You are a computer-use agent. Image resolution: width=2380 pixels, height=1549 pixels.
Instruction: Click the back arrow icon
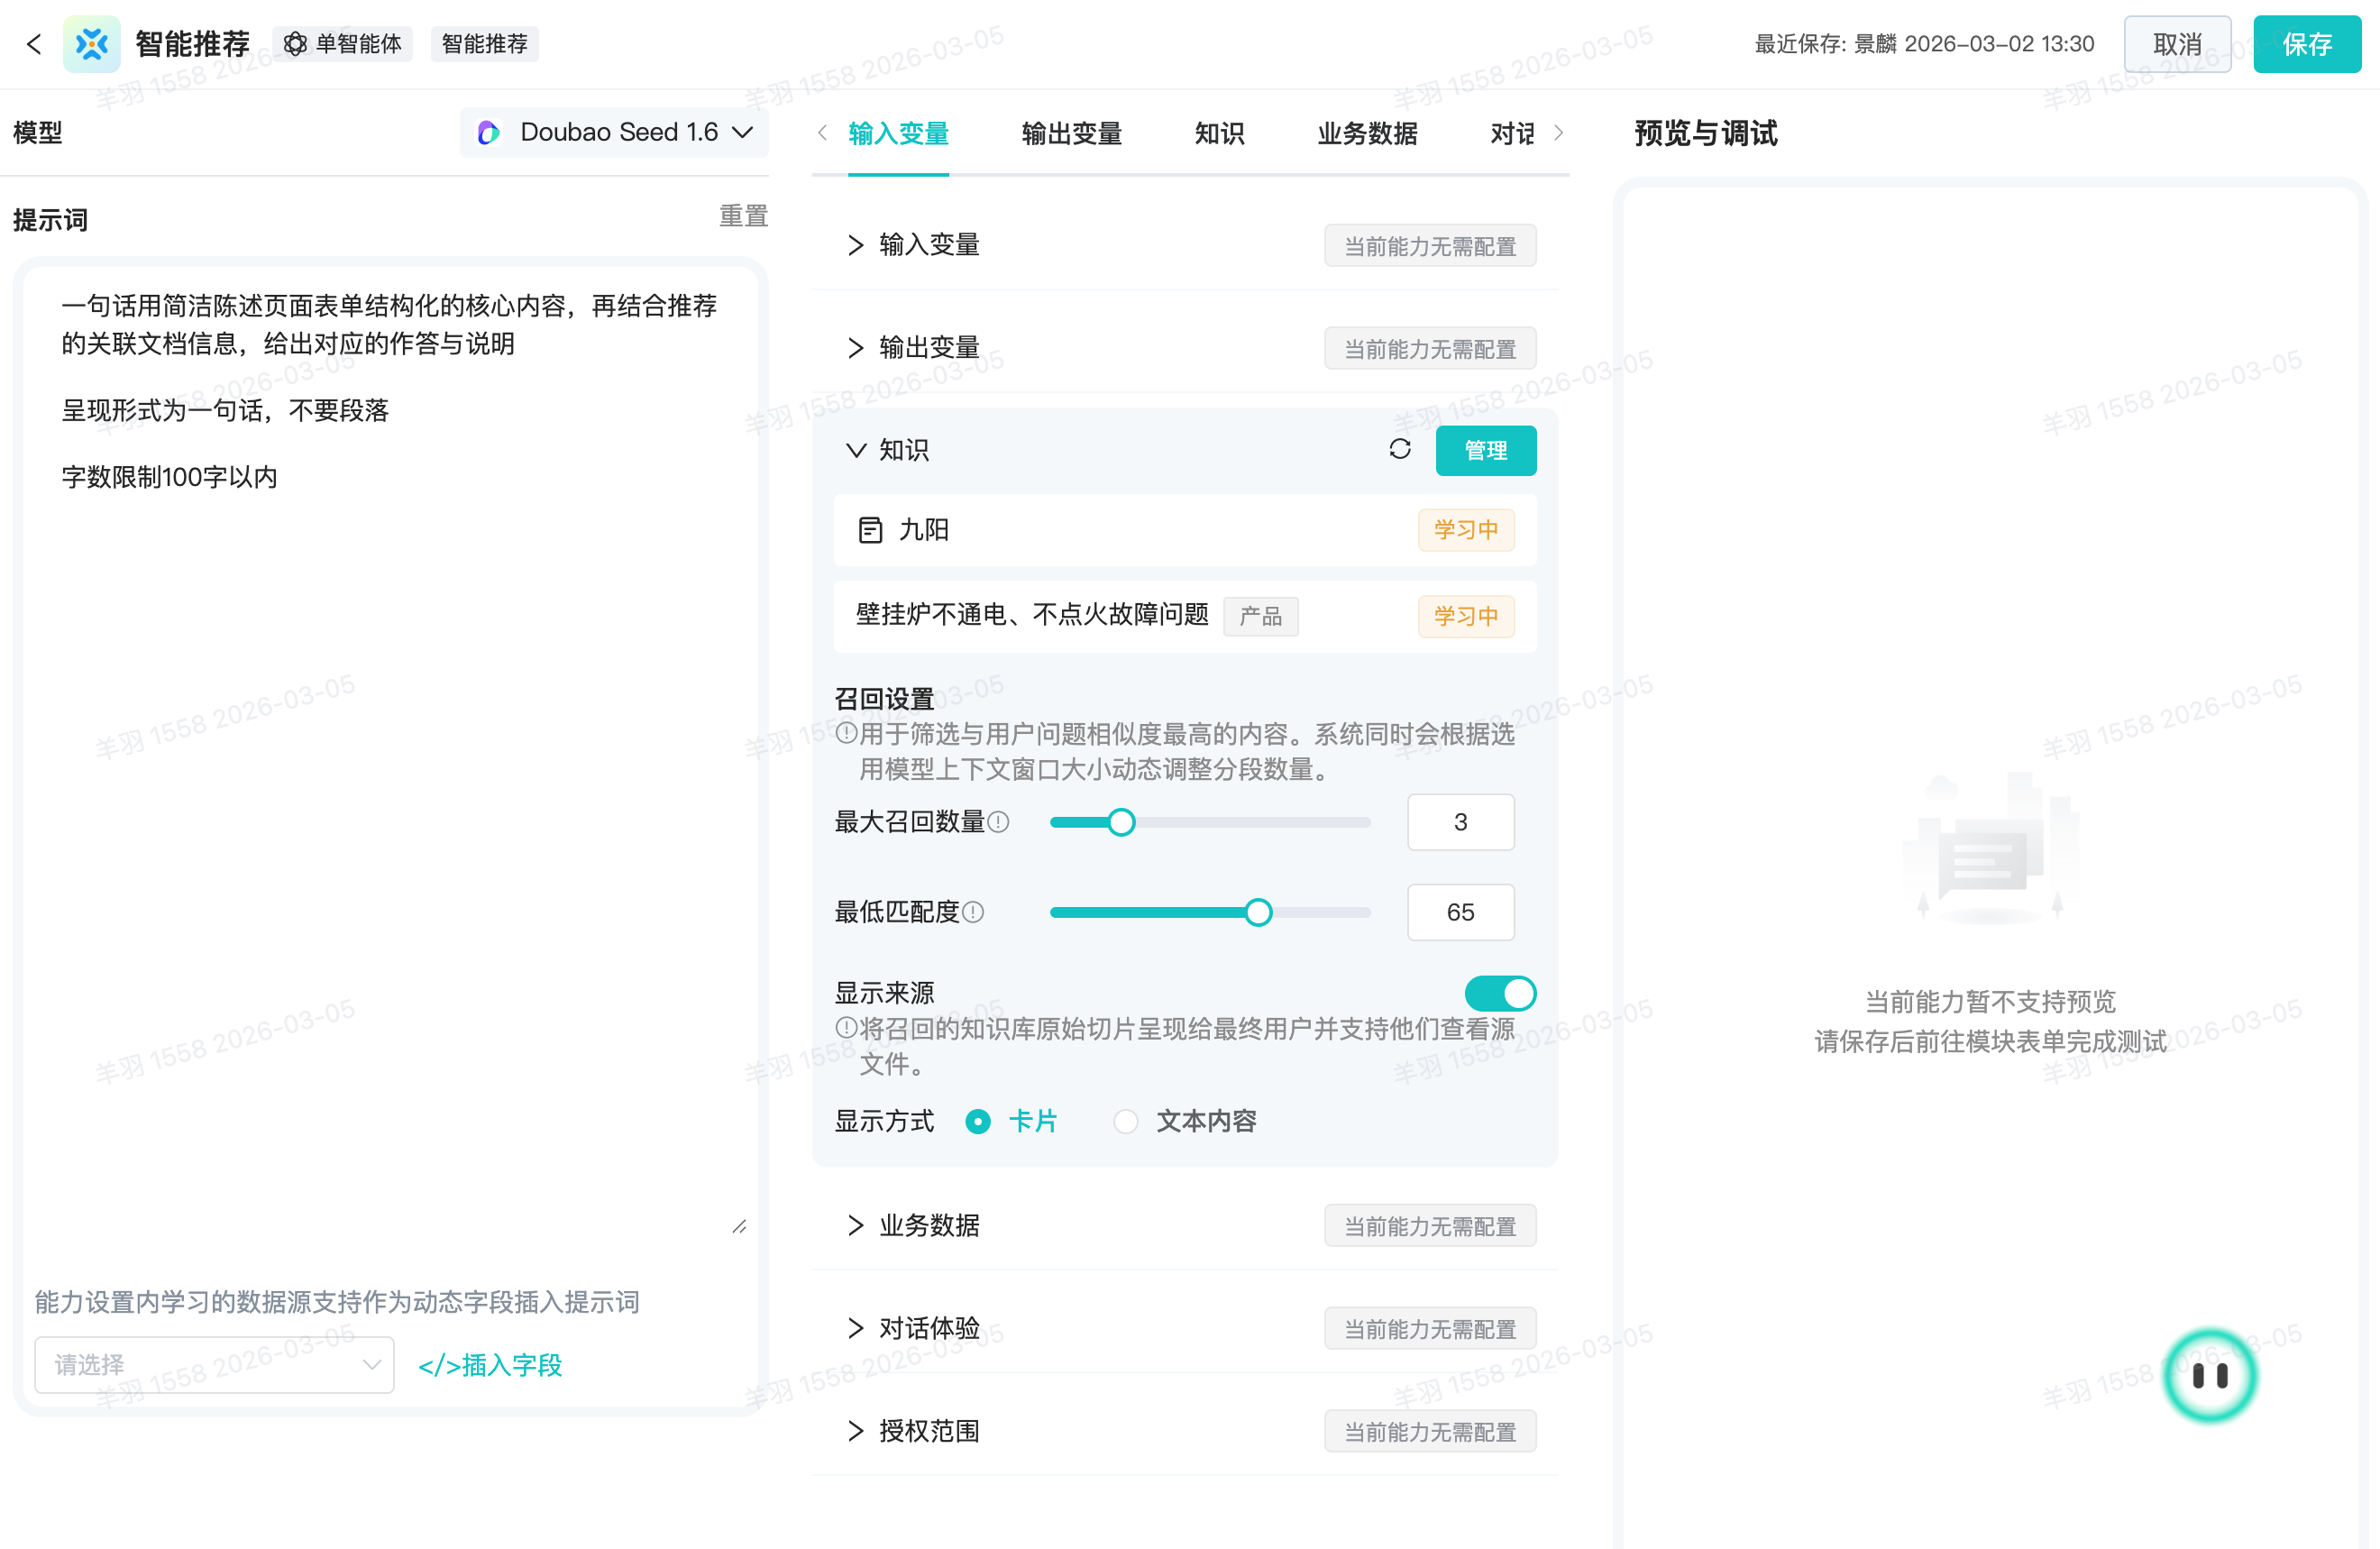(34, 44)
